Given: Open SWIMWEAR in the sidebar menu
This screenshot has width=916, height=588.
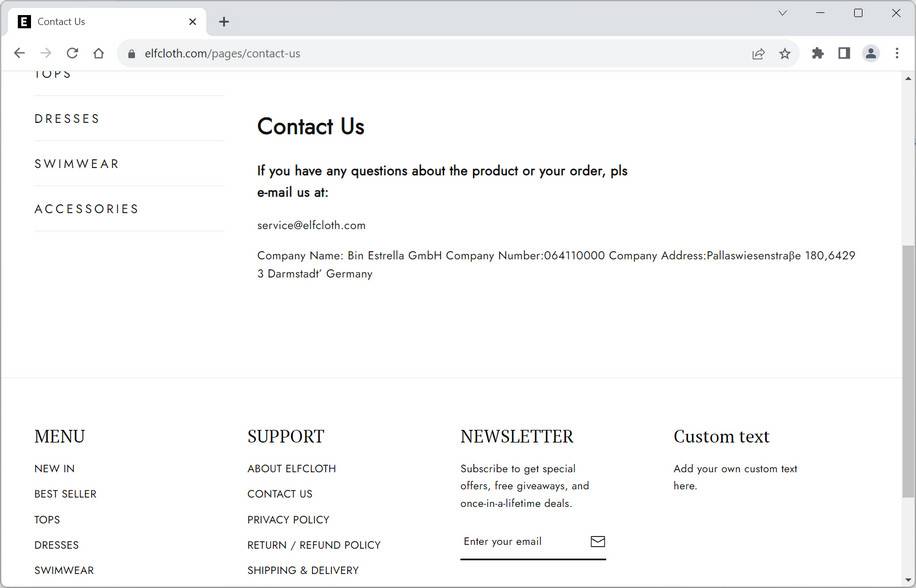Looking at the screenshot, I should [77, 164].
